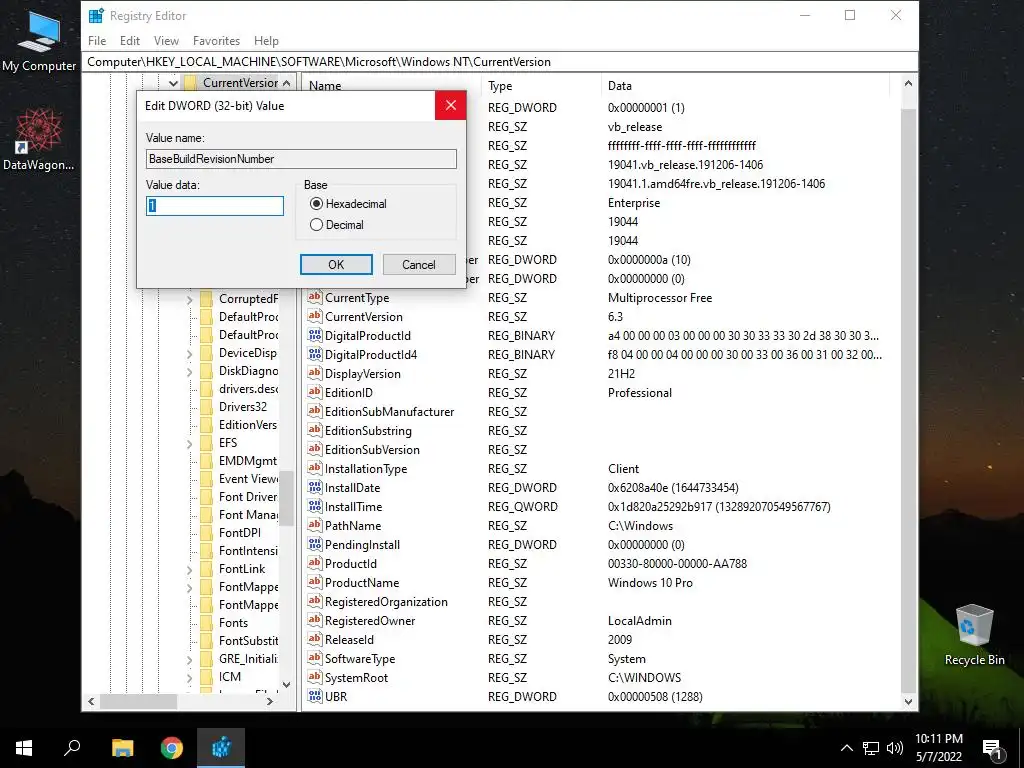1024x768 pixels.
Task: Expand the DiskDiagno tree folder
Action: pos(189,371)
